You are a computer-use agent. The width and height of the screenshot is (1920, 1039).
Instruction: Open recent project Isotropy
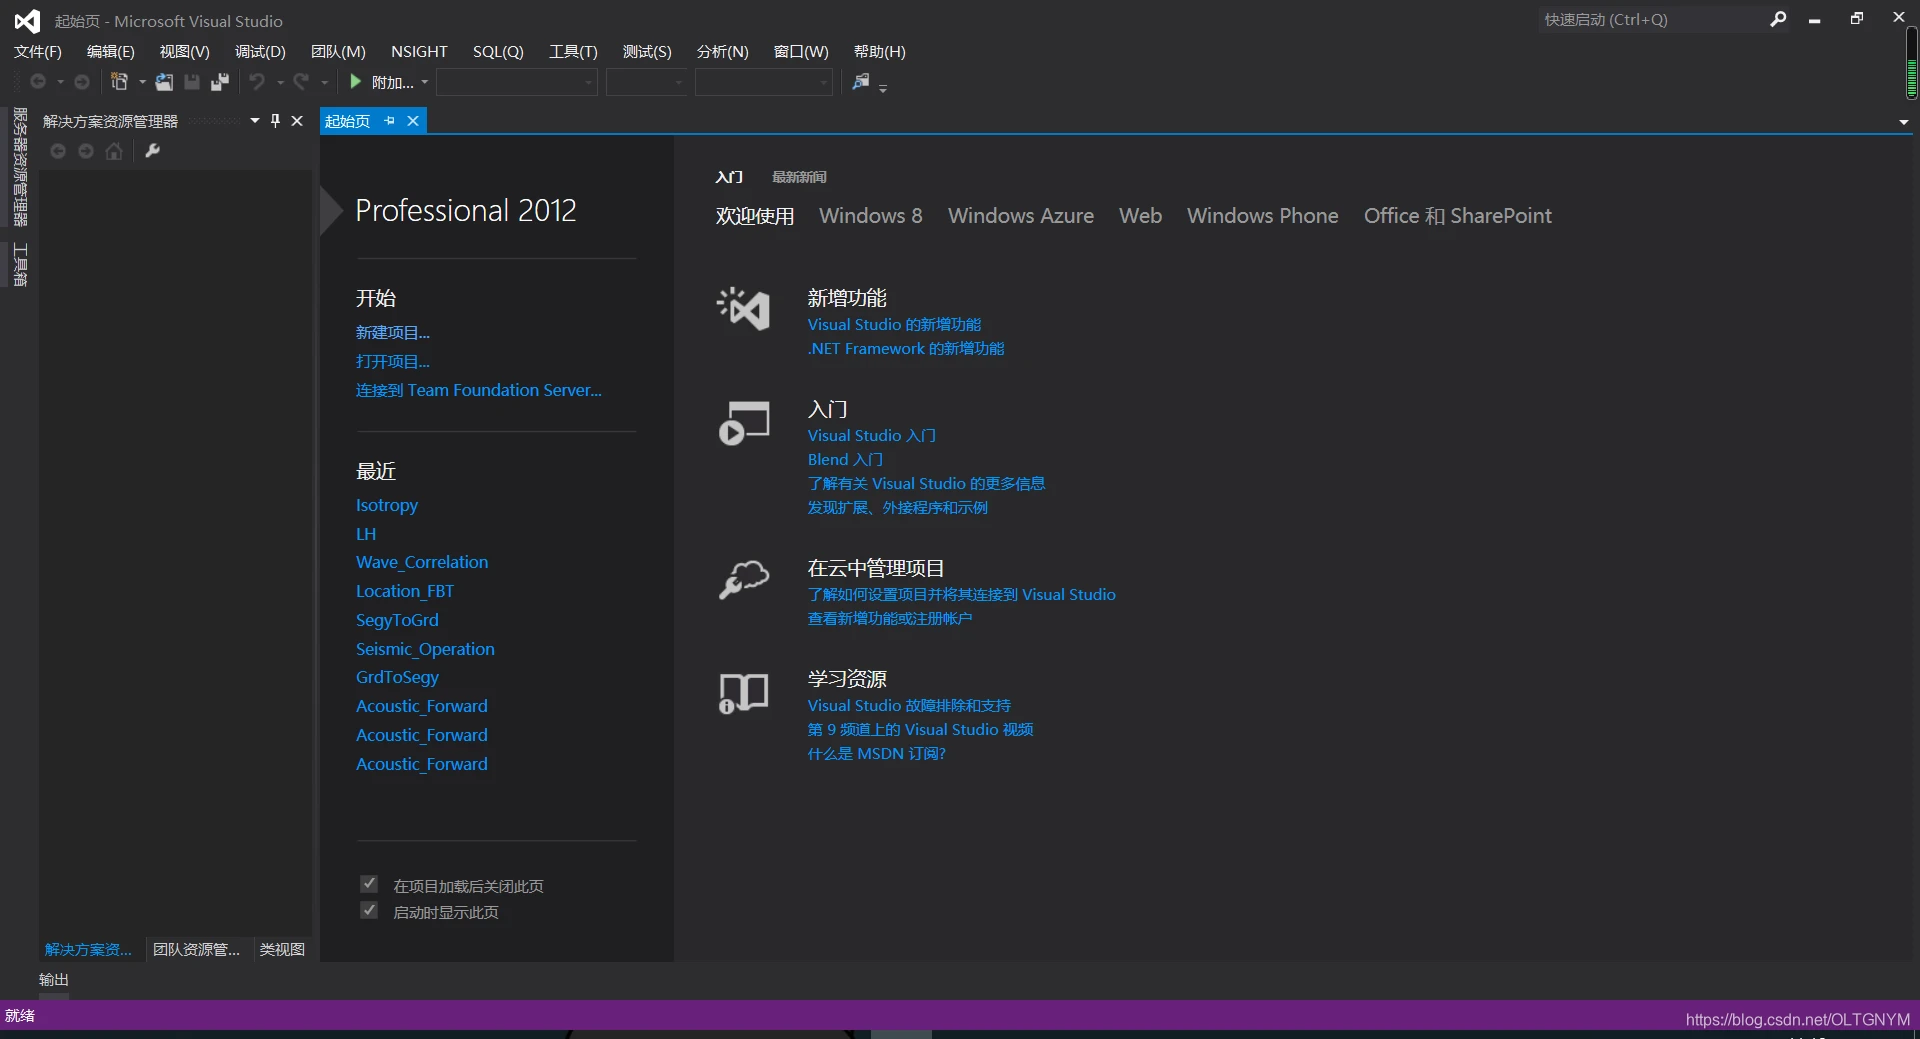[387, 506]
